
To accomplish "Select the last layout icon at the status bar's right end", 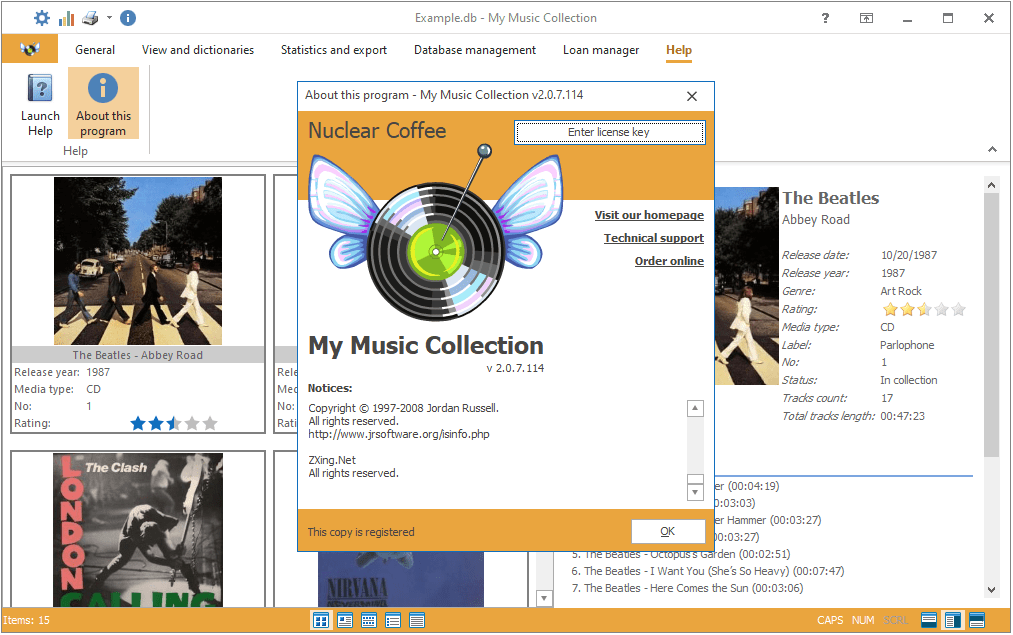I will (977, 620).
